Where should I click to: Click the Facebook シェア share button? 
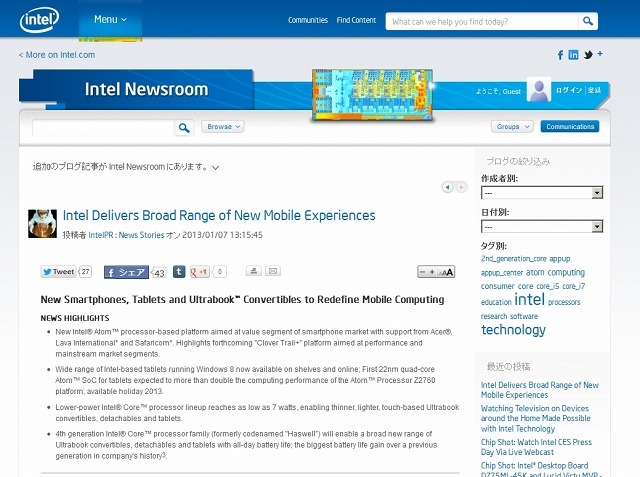click(126, 272)
